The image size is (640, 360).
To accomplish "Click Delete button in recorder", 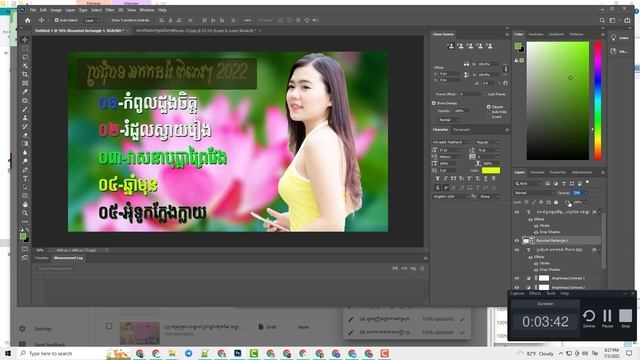I will tap(589, 318).
